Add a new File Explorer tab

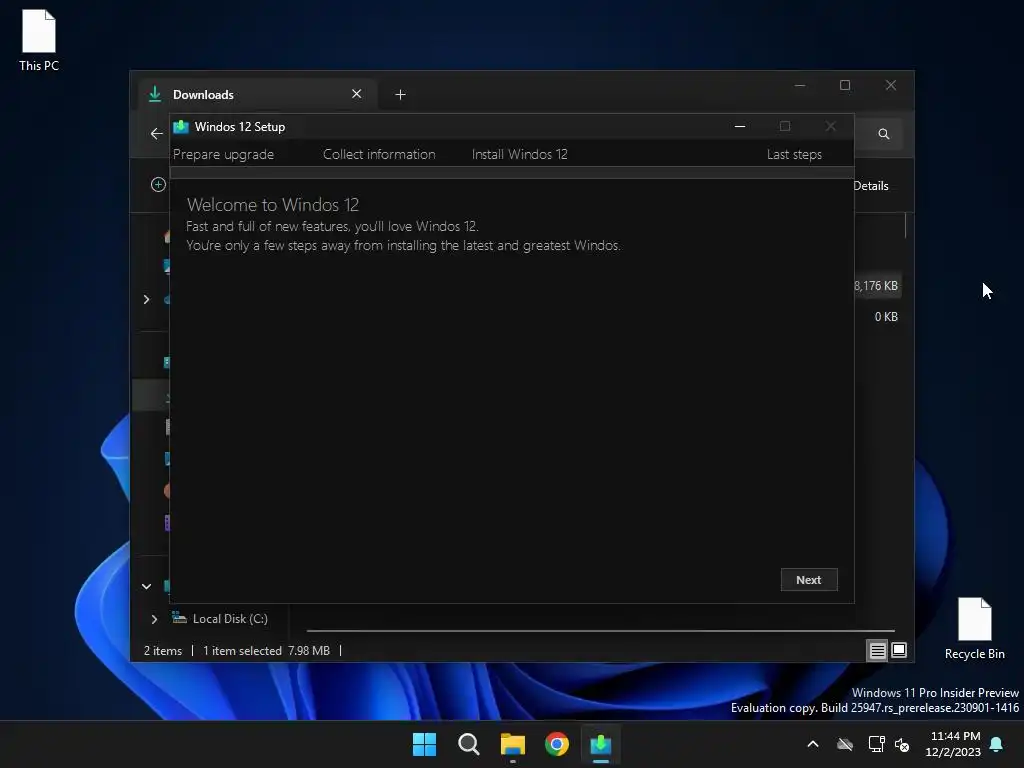tap(400, 95)
